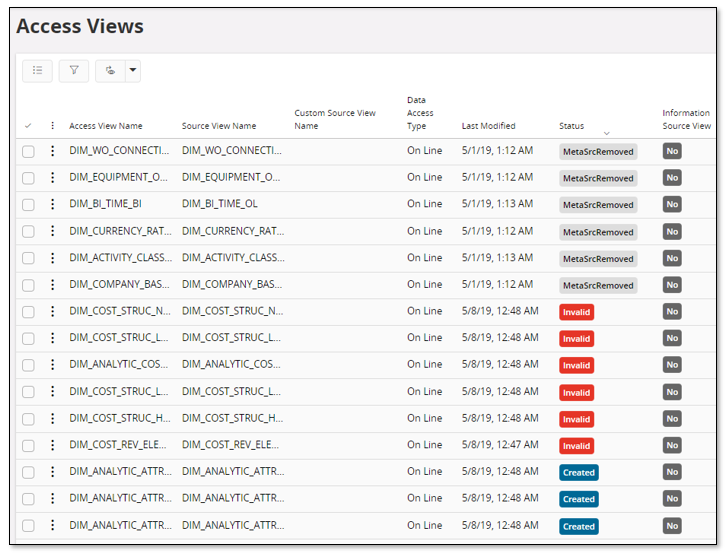The height and width of the screenshot is (553, 726).
Task: Tick the checkbox for DIM_ACTIVITY_CLASS row
Action: pos(28,258)
